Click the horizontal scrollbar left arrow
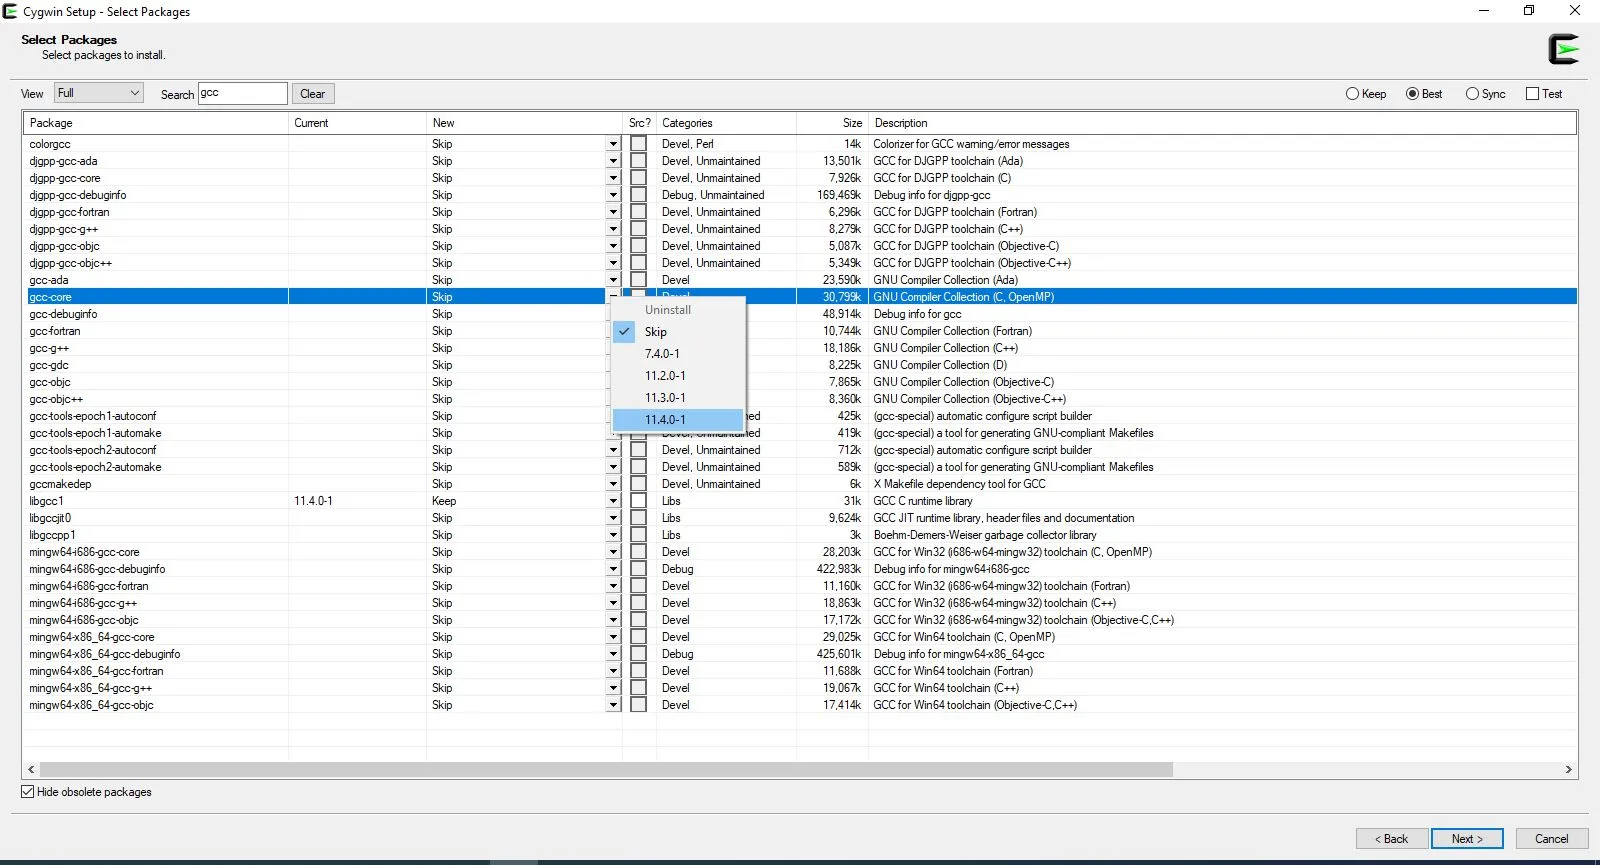 31,769
